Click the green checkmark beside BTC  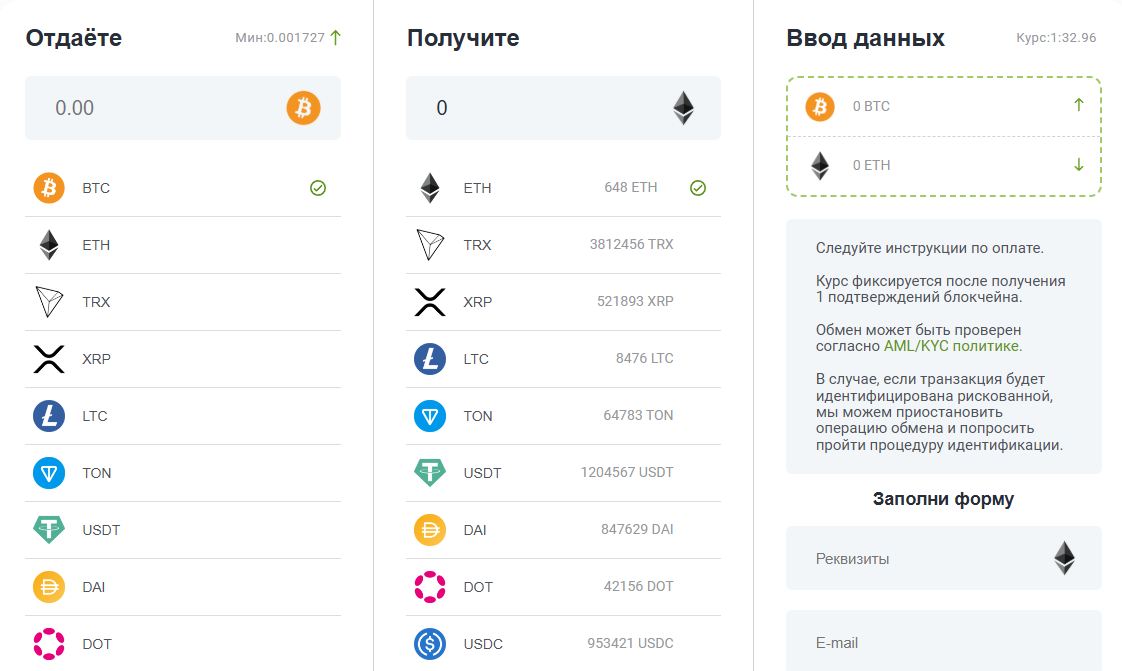point(318,188)
